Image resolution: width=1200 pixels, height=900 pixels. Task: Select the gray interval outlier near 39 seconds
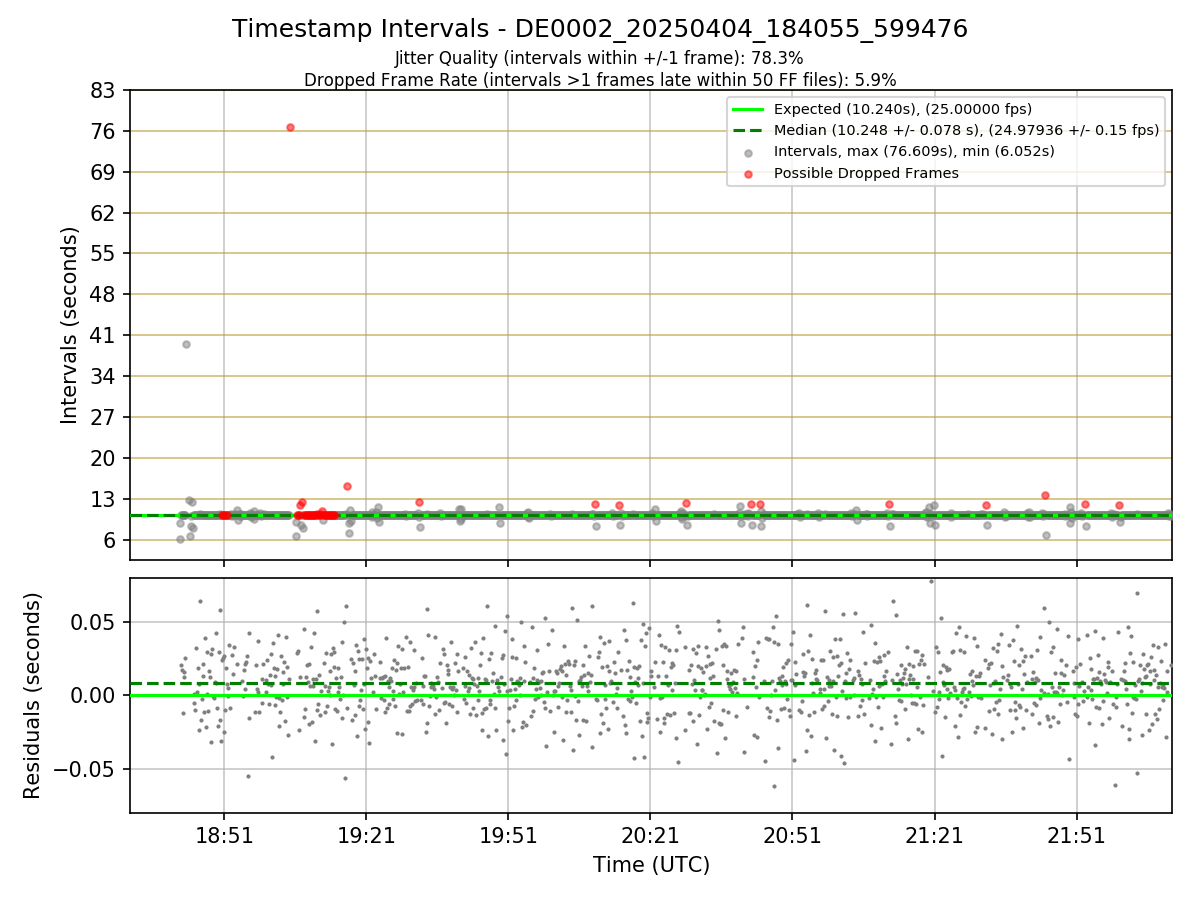[x=186, y=344]
